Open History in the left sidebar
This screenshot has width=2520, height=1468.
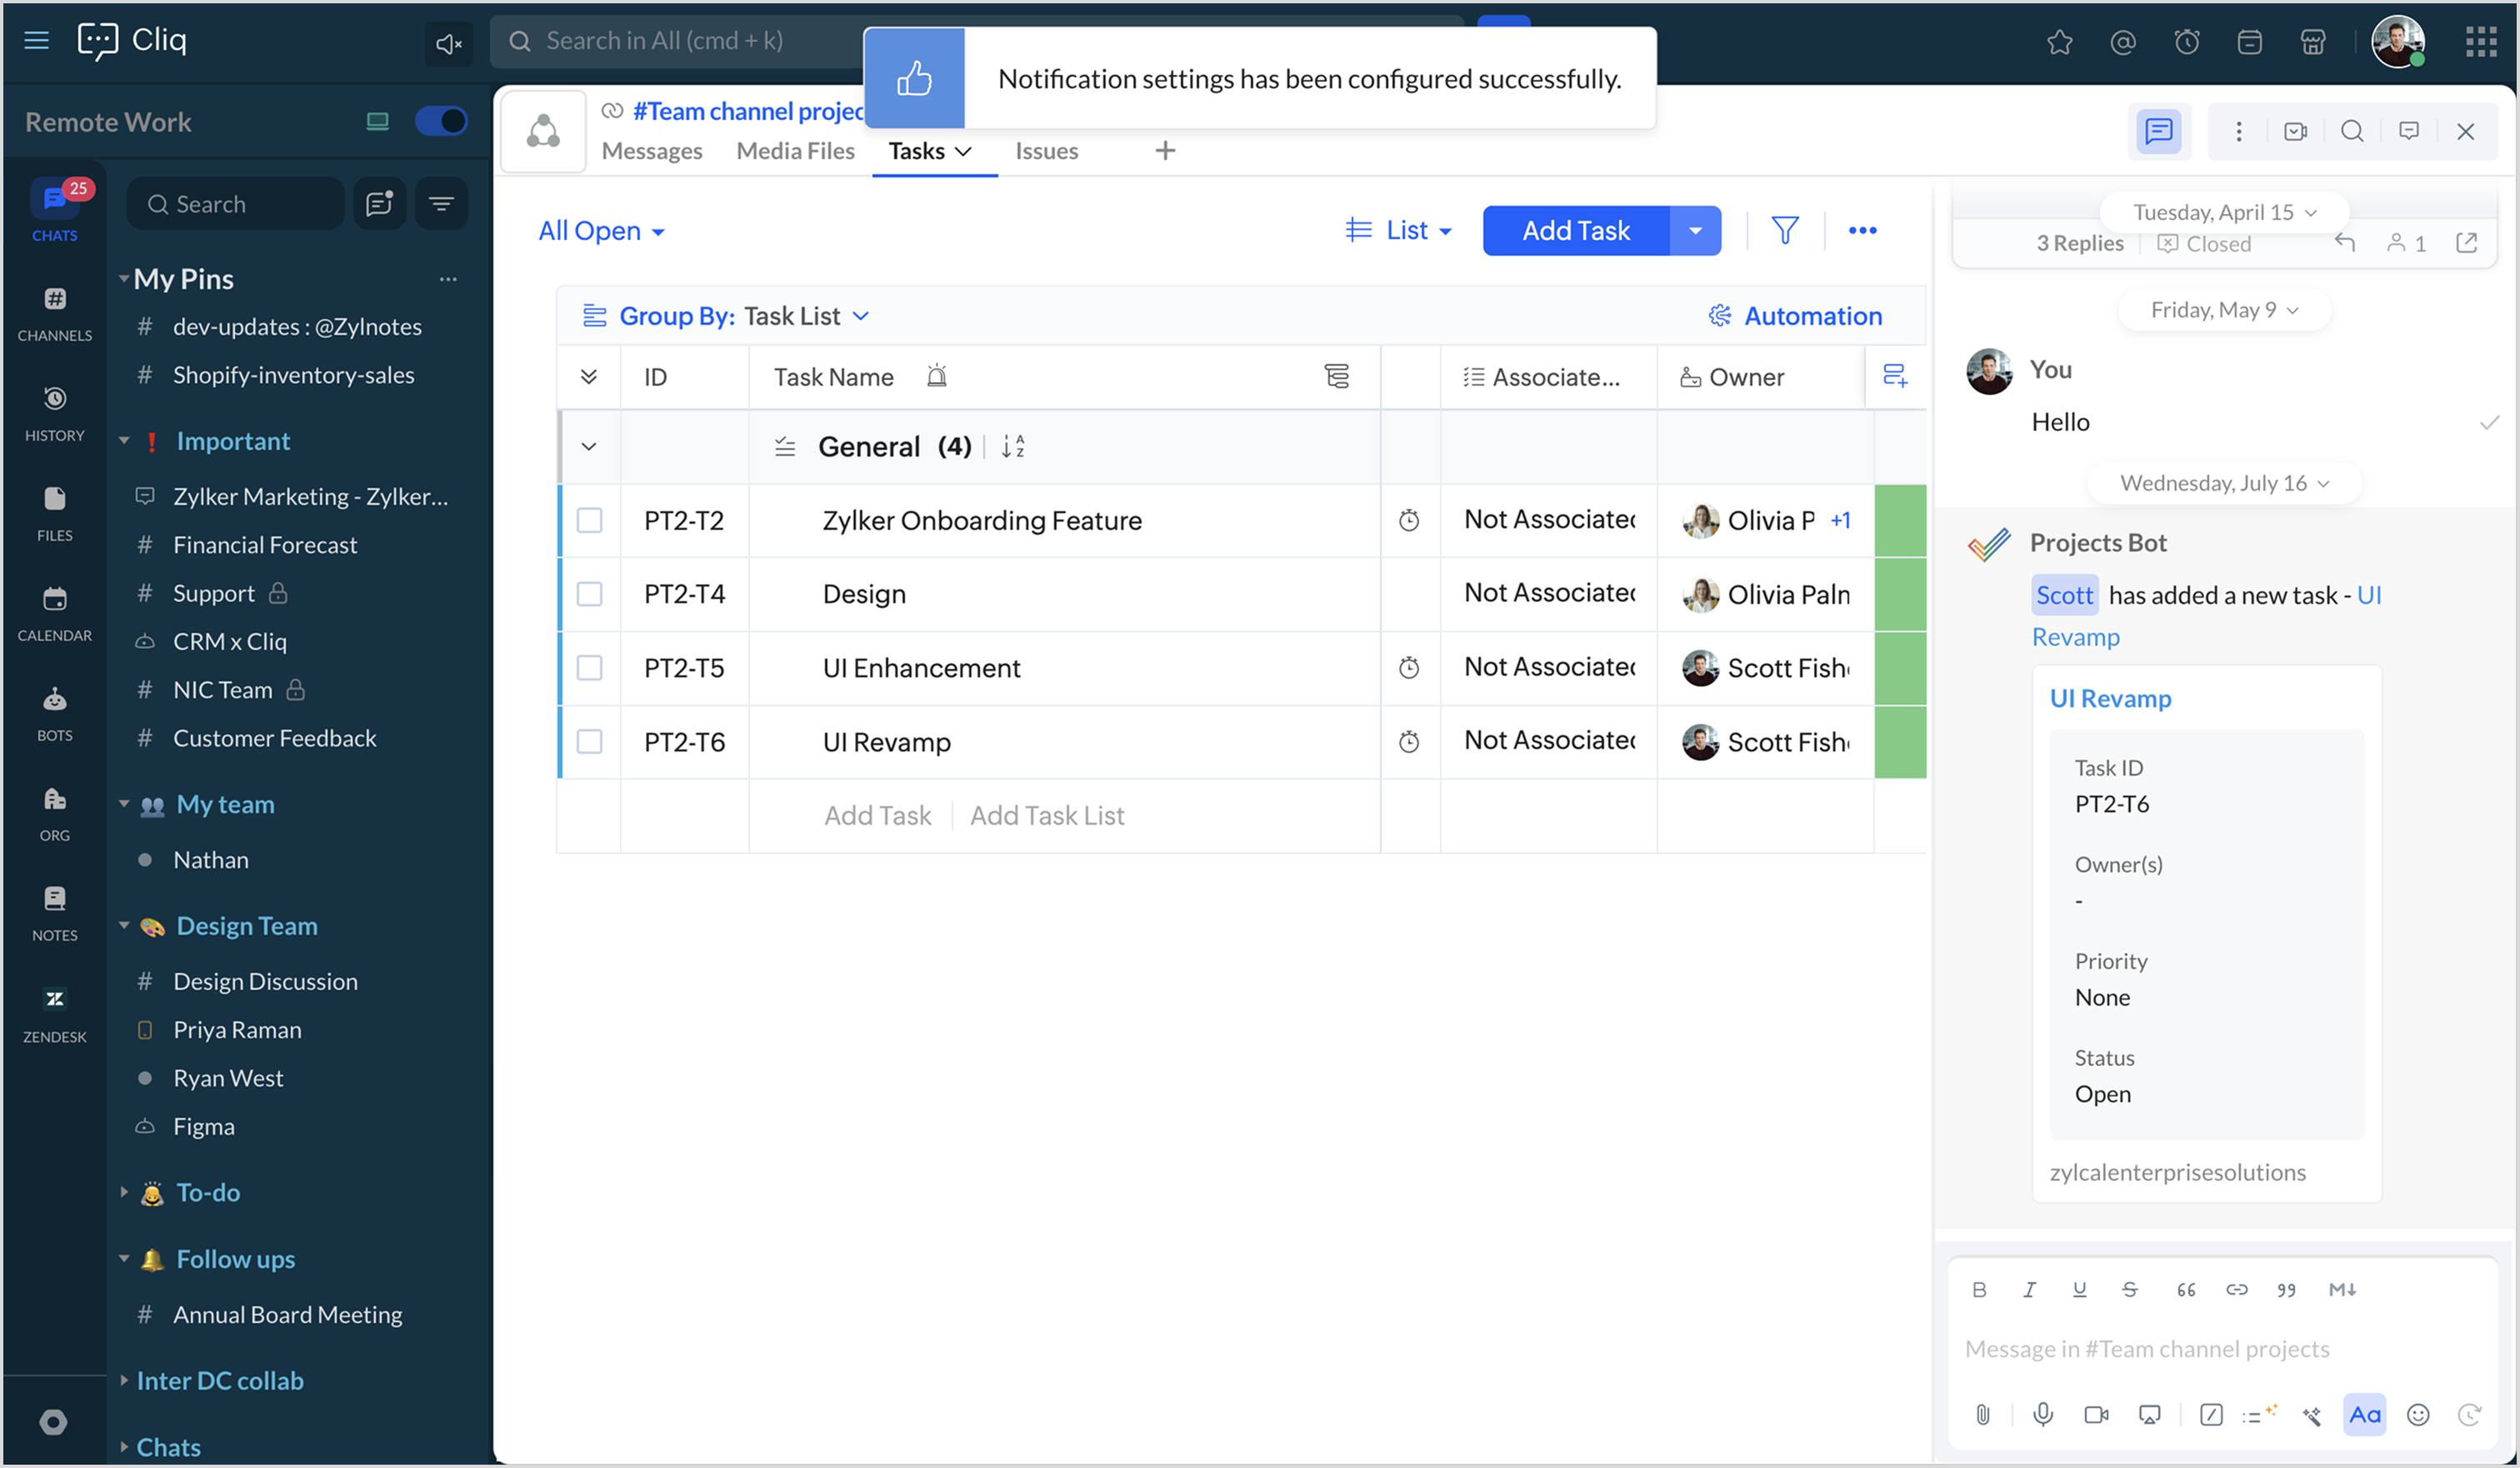click(x=55, y=414)
